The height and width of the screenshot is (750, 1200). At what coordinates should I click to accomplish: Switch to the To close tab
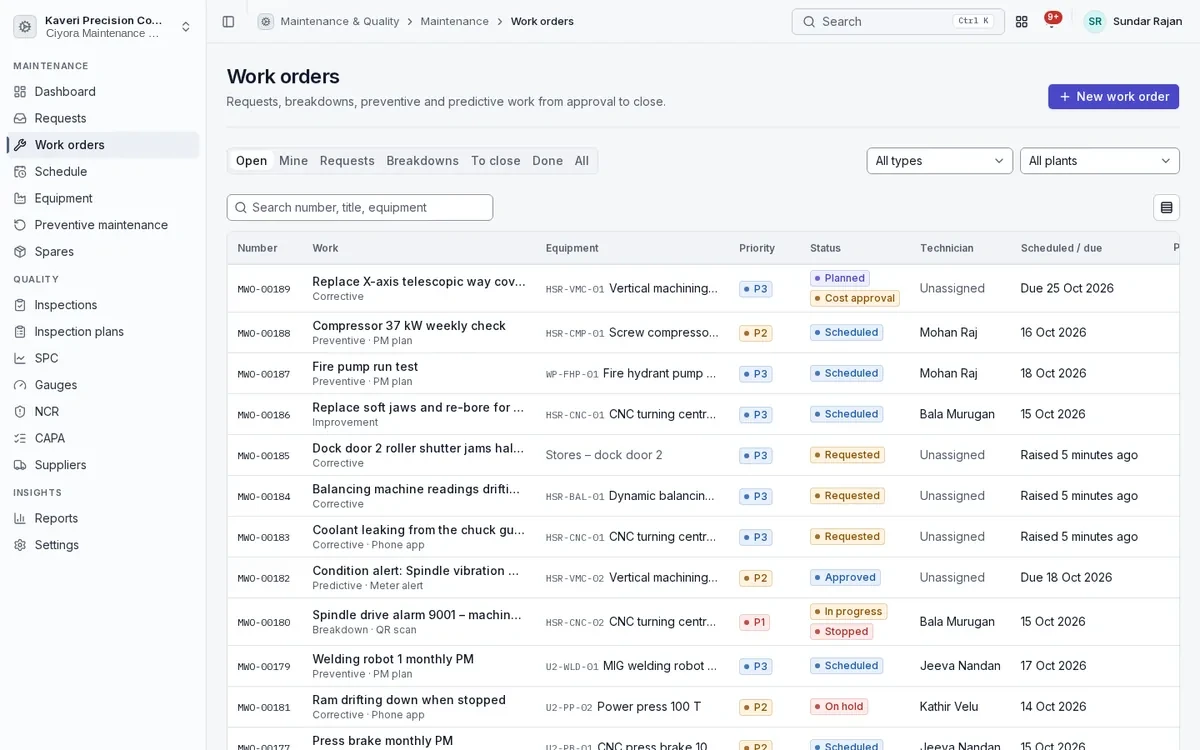495,161
